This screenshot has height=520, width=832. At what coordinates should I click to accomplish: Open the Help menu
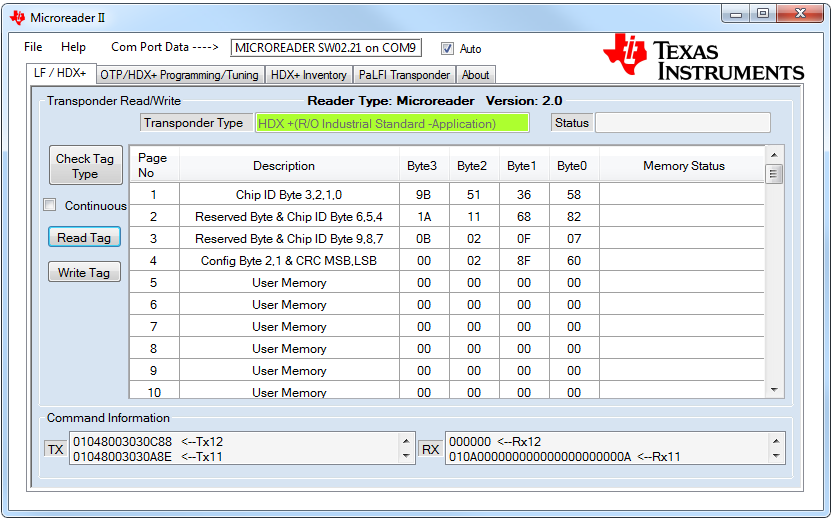tap(73, 47)
